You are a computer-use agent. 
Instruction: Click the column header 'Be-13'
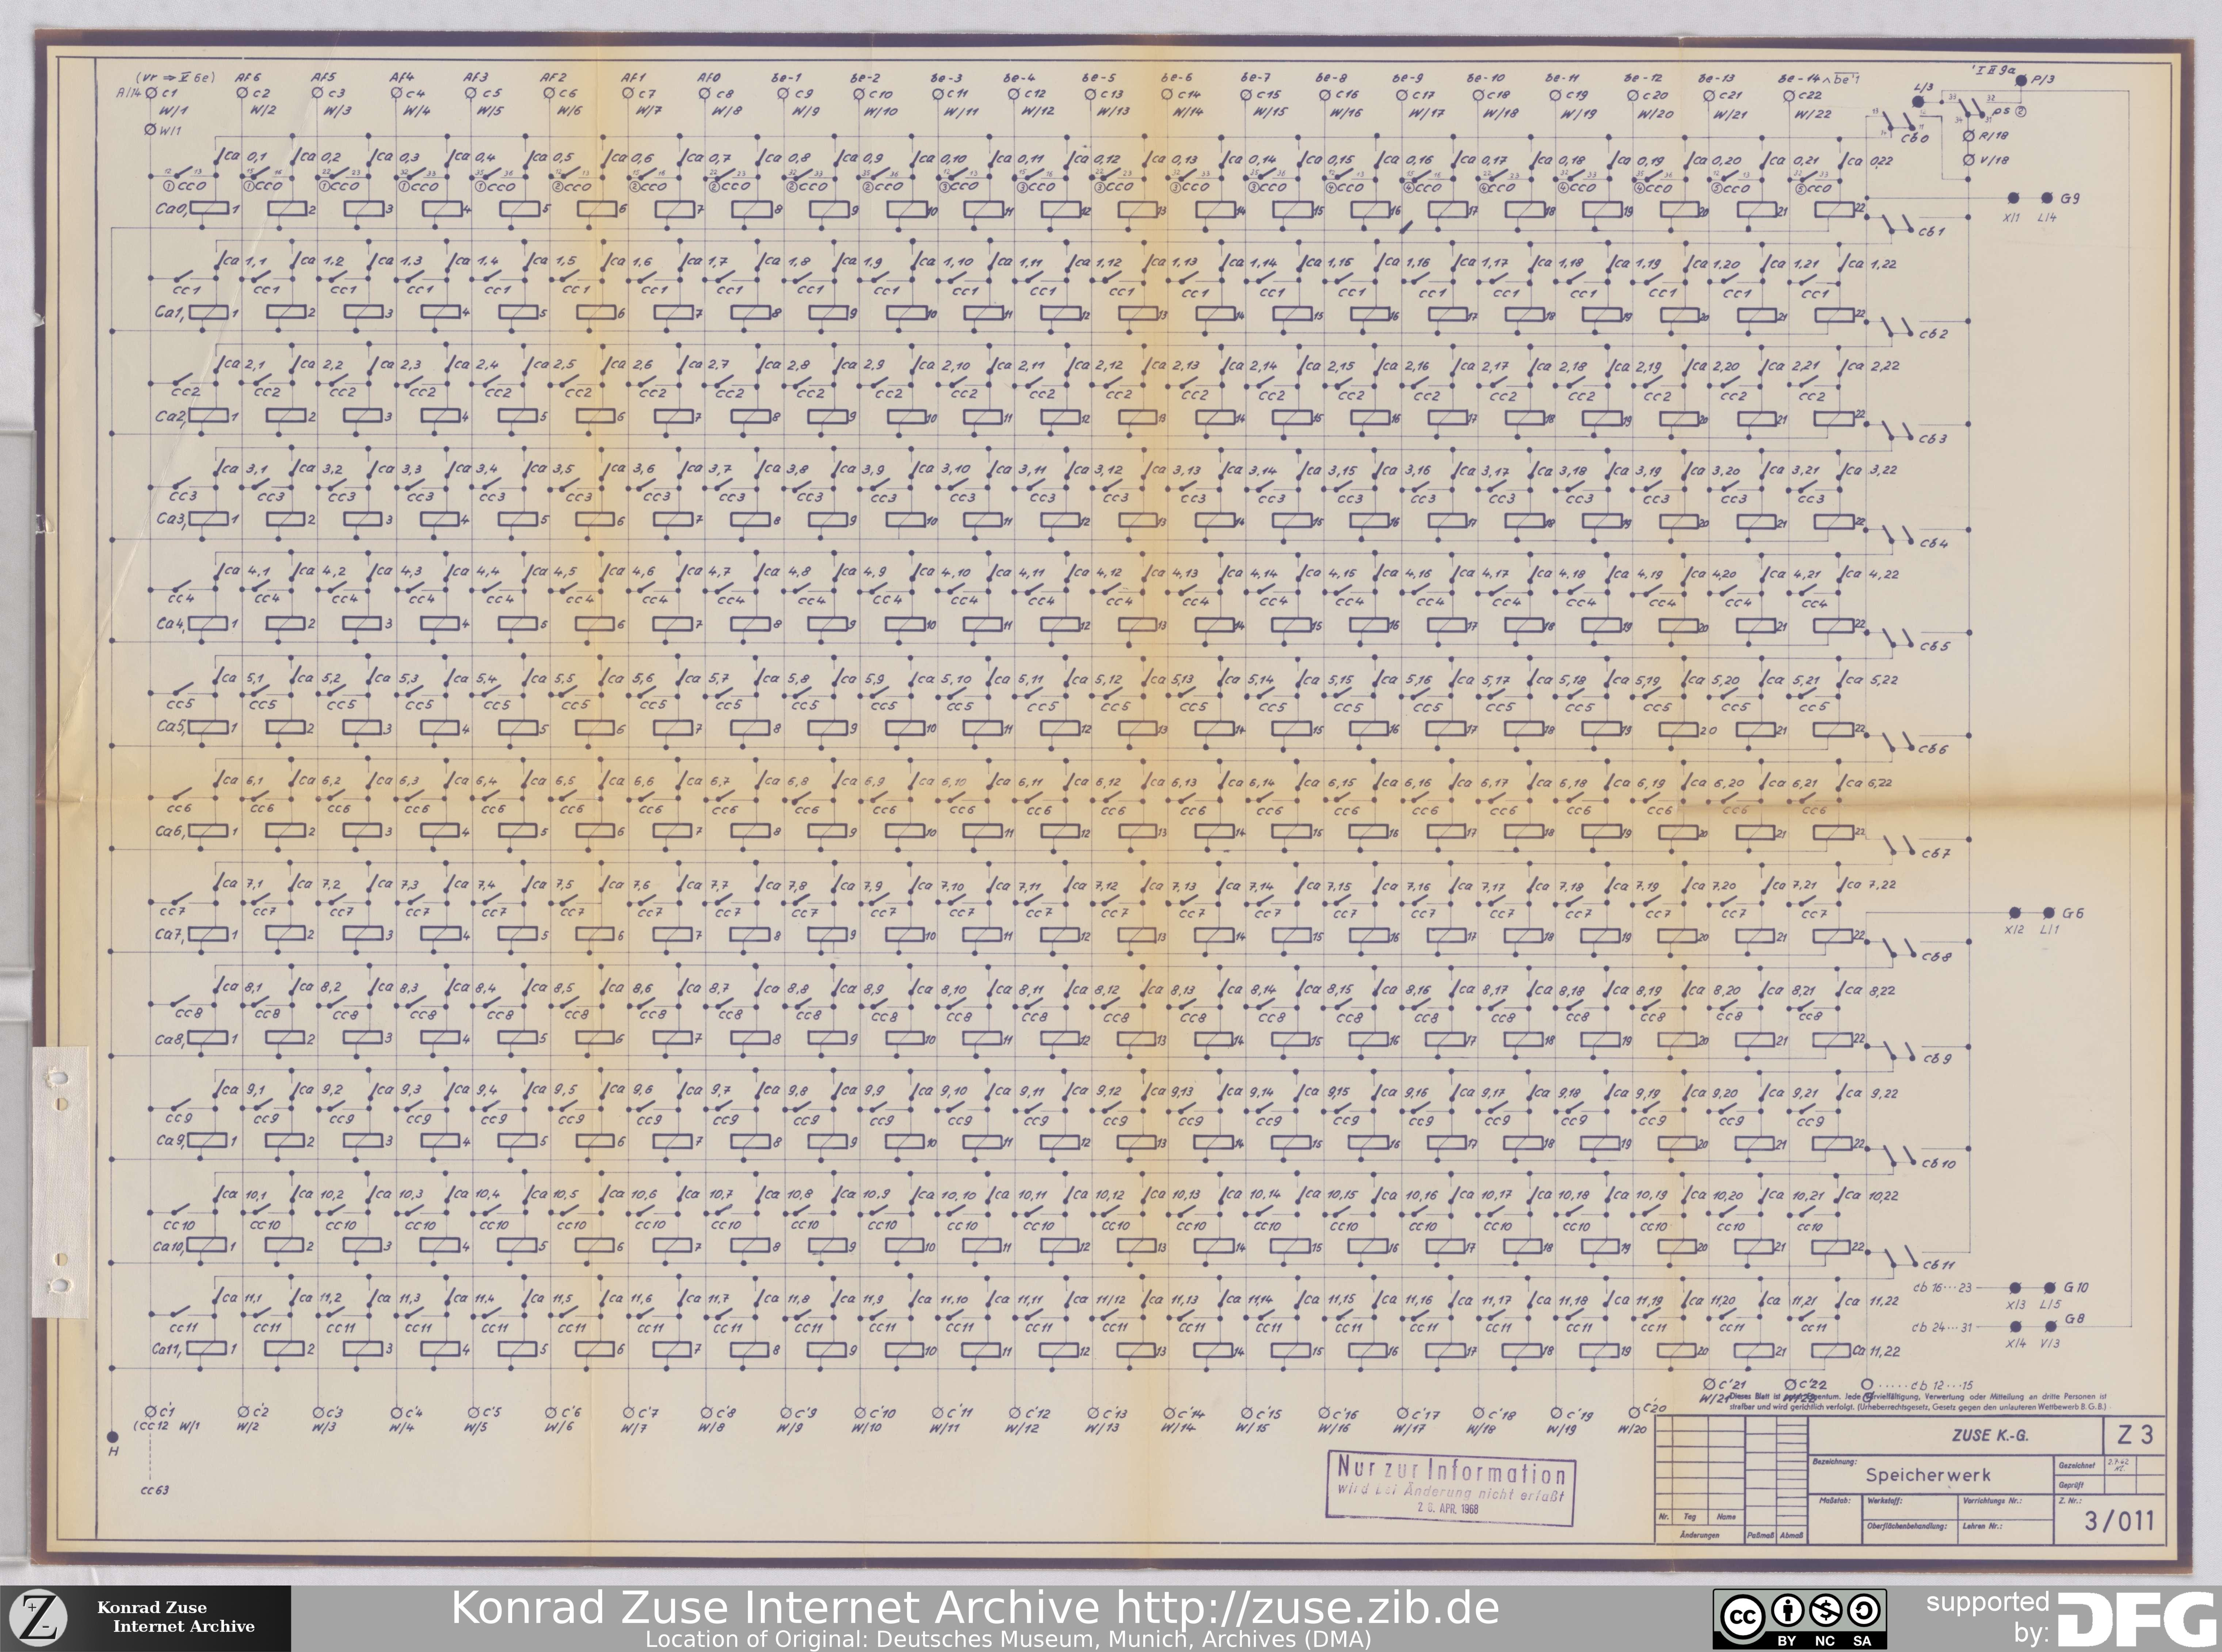[1716, 78]
